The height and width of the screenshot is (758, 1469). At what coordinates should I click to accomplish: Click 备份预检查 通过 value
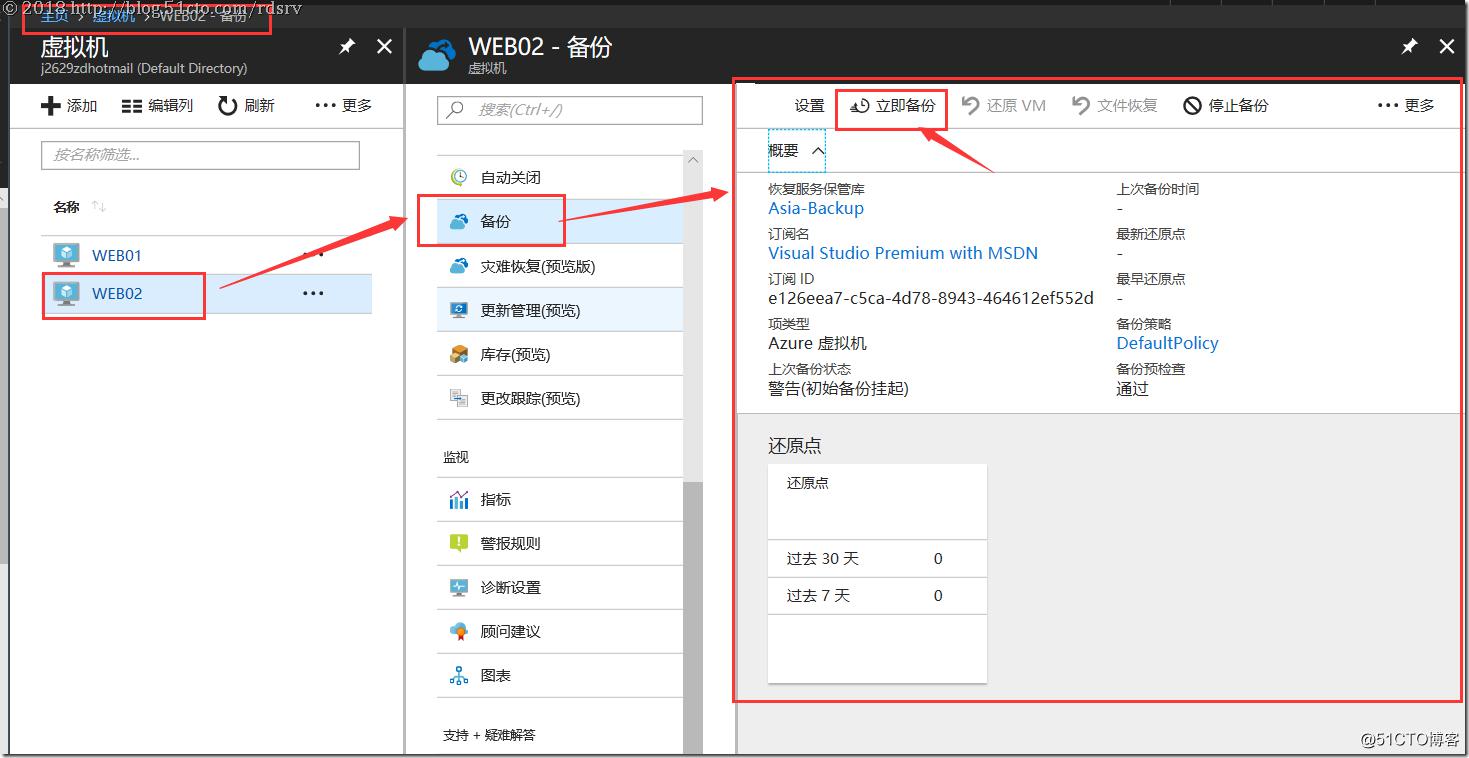coord(1132,388)
